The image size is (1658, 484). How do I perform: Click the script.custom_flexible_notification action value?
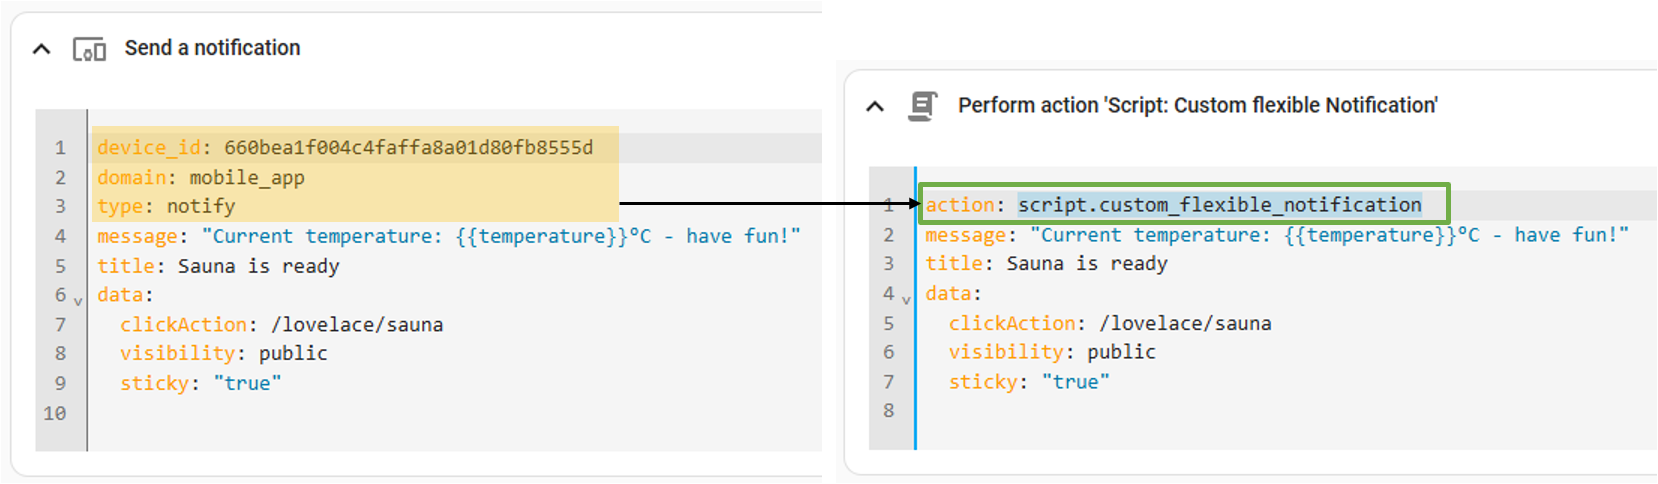coord(1219,205)
